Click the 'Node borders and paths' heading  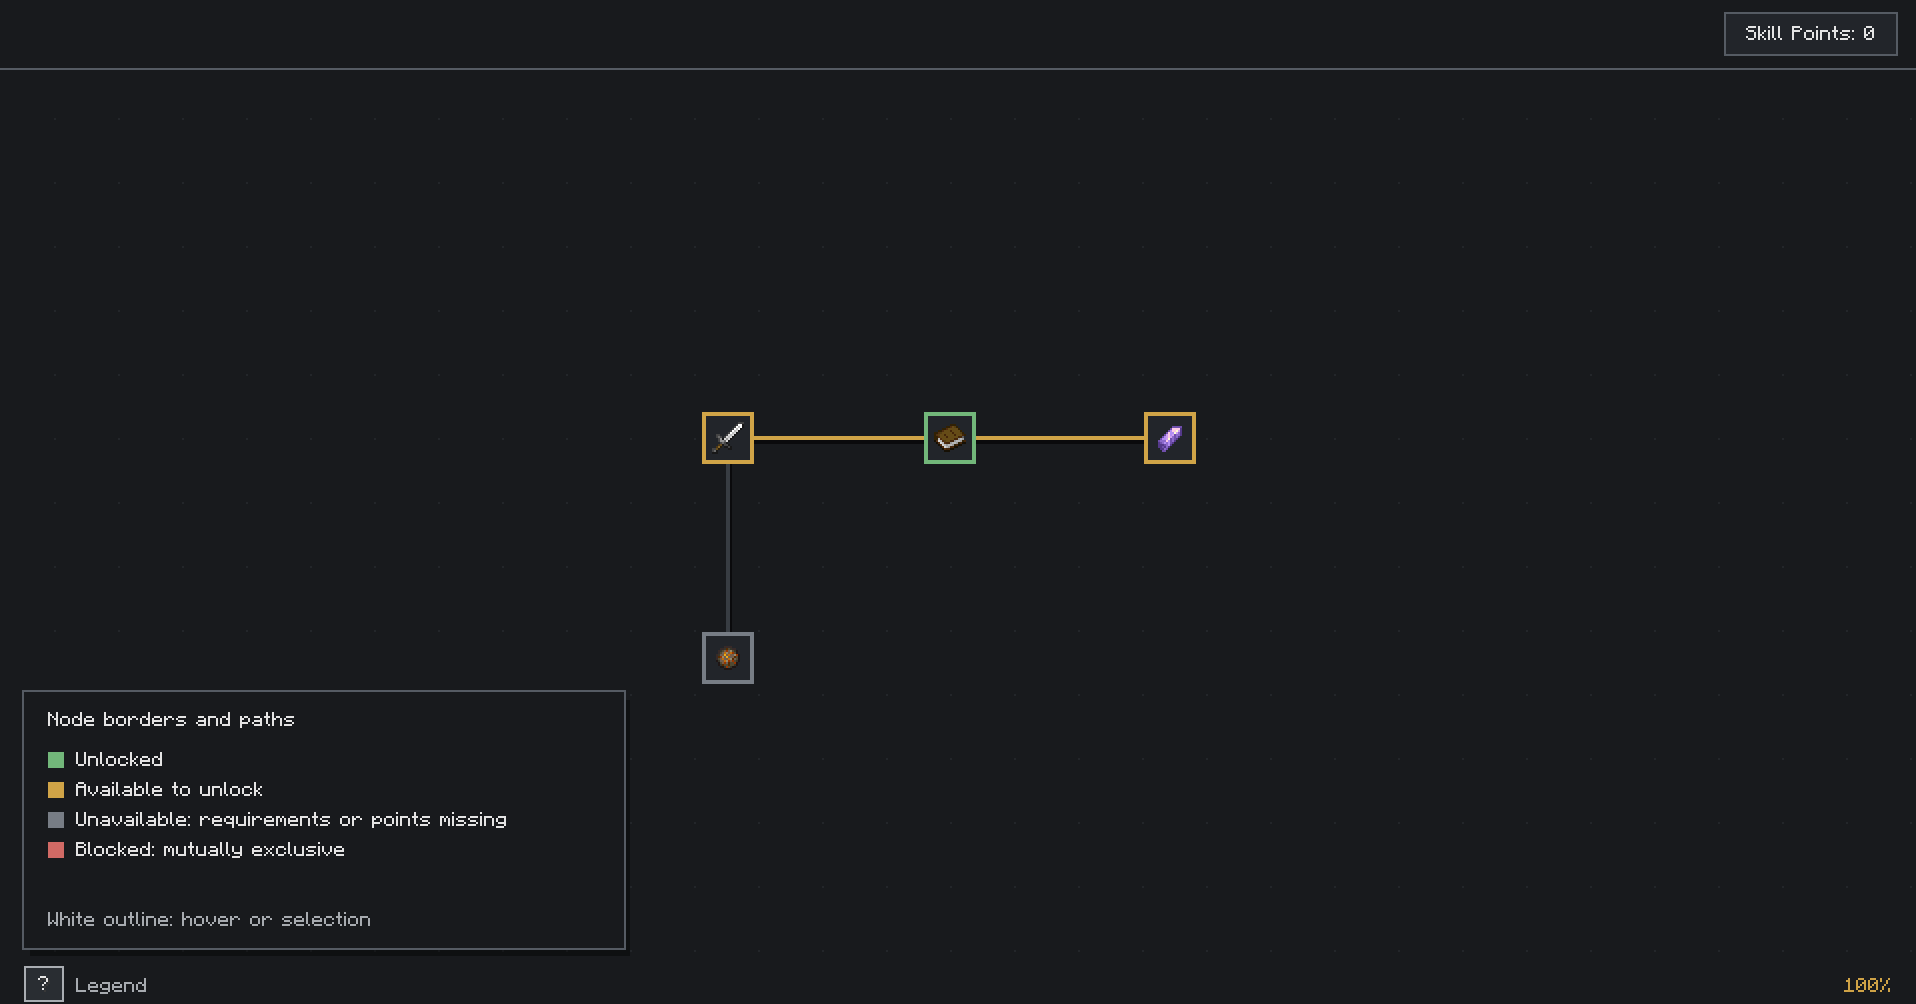click(x=170, y=719)
